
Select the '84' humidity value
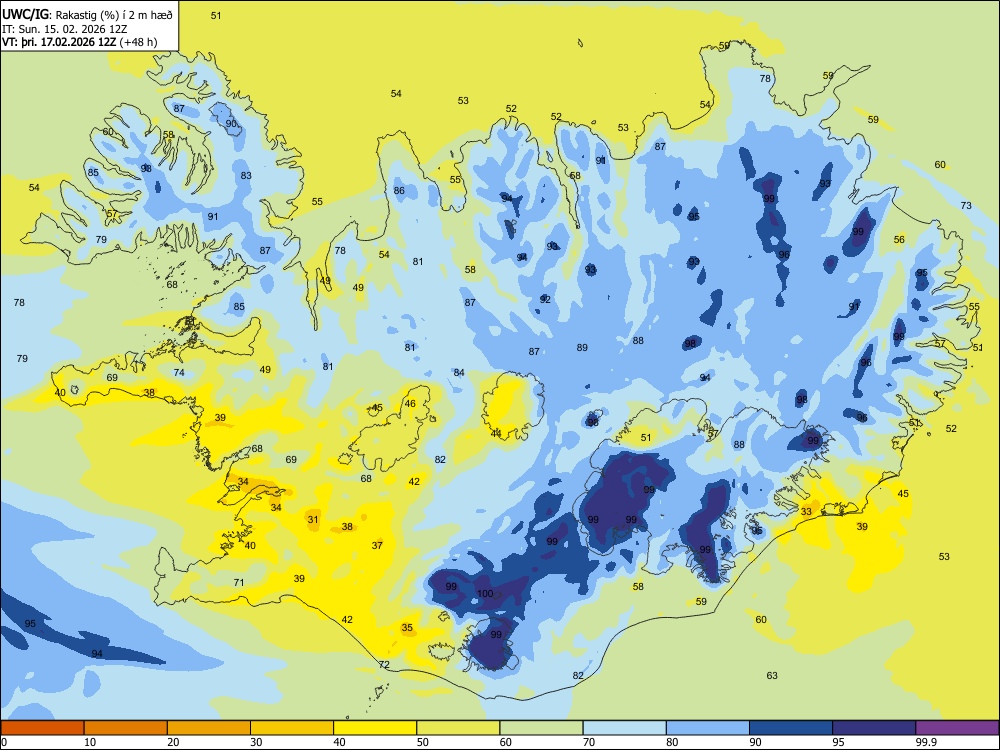tap(459, 372)
